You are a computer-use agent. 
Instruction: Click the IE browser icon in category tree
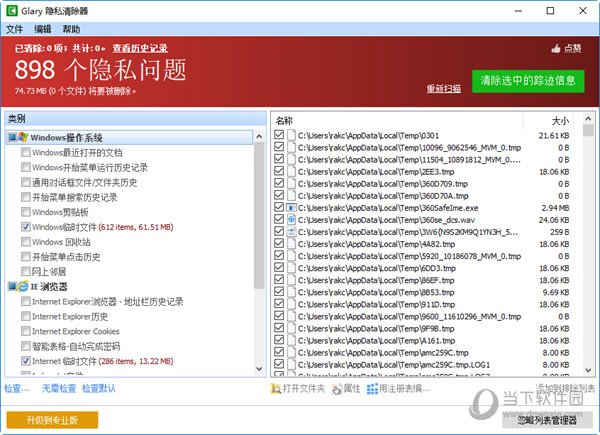[x=23, y=286]
